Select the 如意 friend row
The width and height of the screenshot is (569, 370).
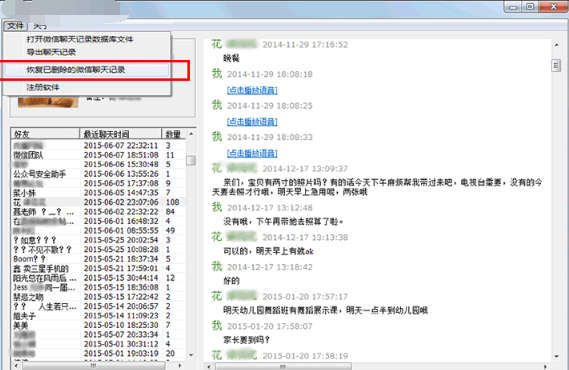point(98,240)
